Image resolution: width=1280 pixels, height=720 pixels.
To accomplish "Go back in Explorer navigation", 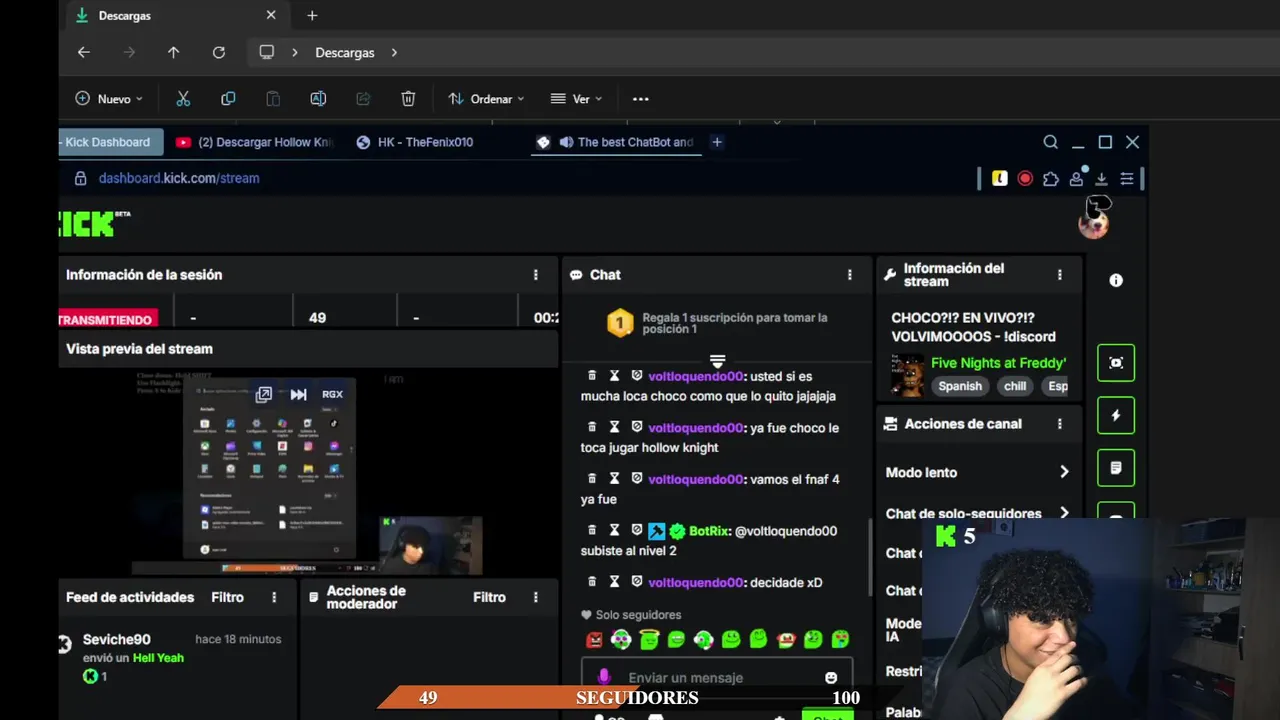I will 84,53.
